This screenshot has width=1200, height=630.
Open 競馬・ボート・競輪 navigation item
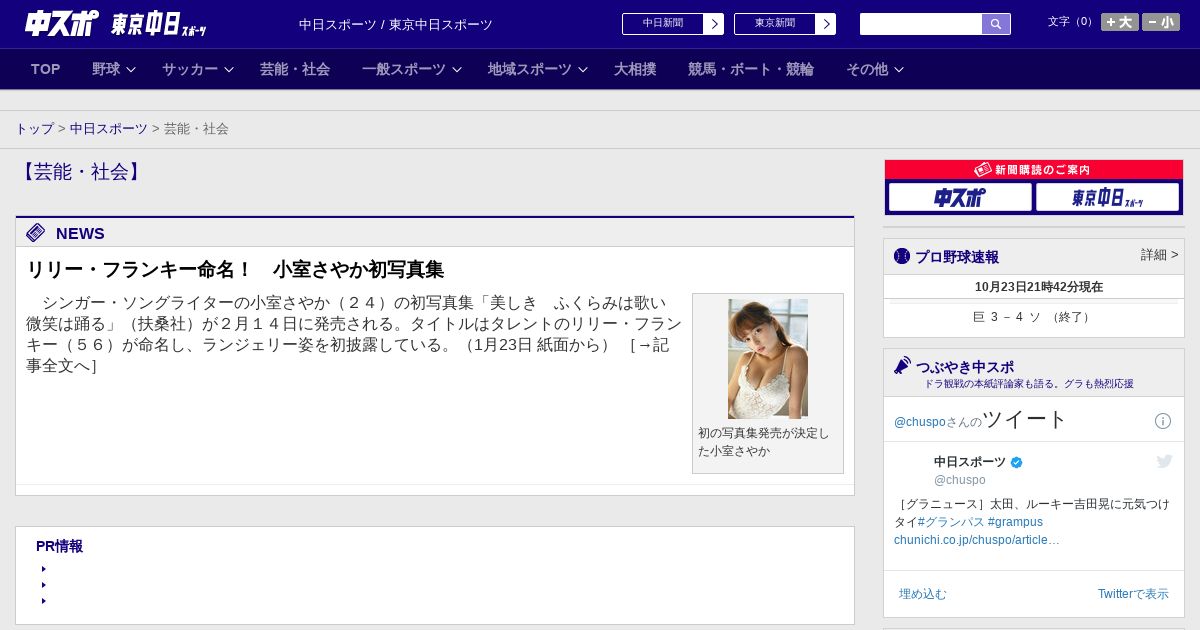point(751,69)
